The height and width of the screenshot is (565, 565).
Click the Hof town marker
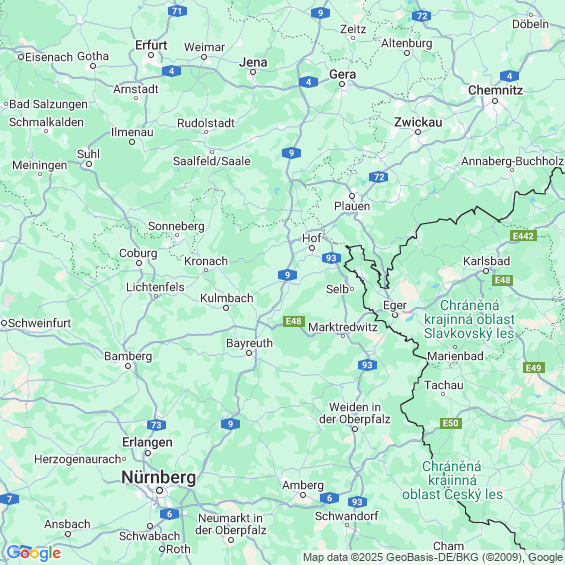[x=312, y=248]
